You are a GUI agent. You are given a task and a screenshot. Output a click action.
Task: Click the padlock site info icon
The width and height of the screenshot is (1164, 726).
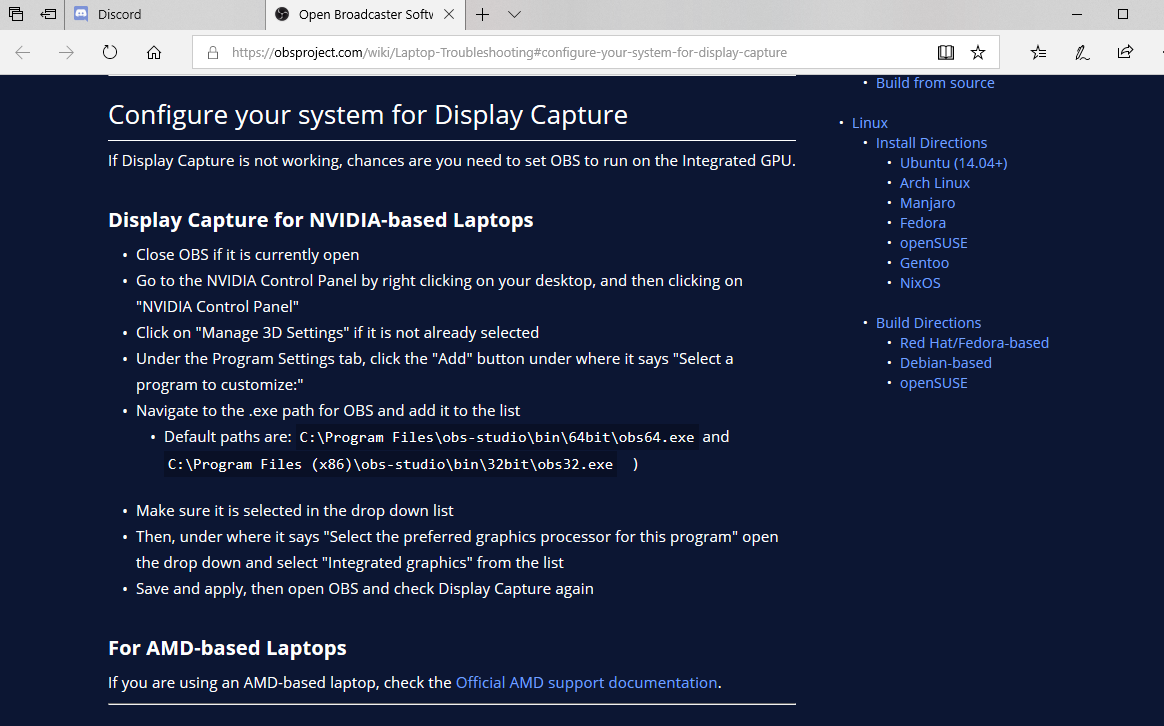pyautogui.click(x=213, y=53)
